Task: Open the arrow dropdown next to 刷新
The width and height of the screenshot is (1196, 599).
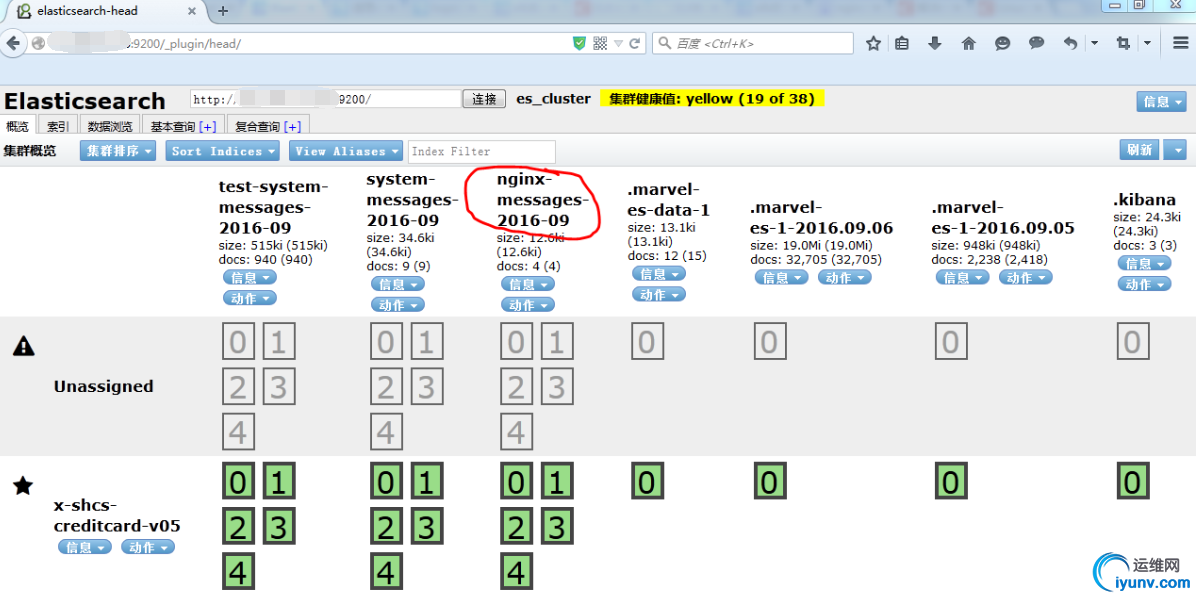Action: (1177, 150)
